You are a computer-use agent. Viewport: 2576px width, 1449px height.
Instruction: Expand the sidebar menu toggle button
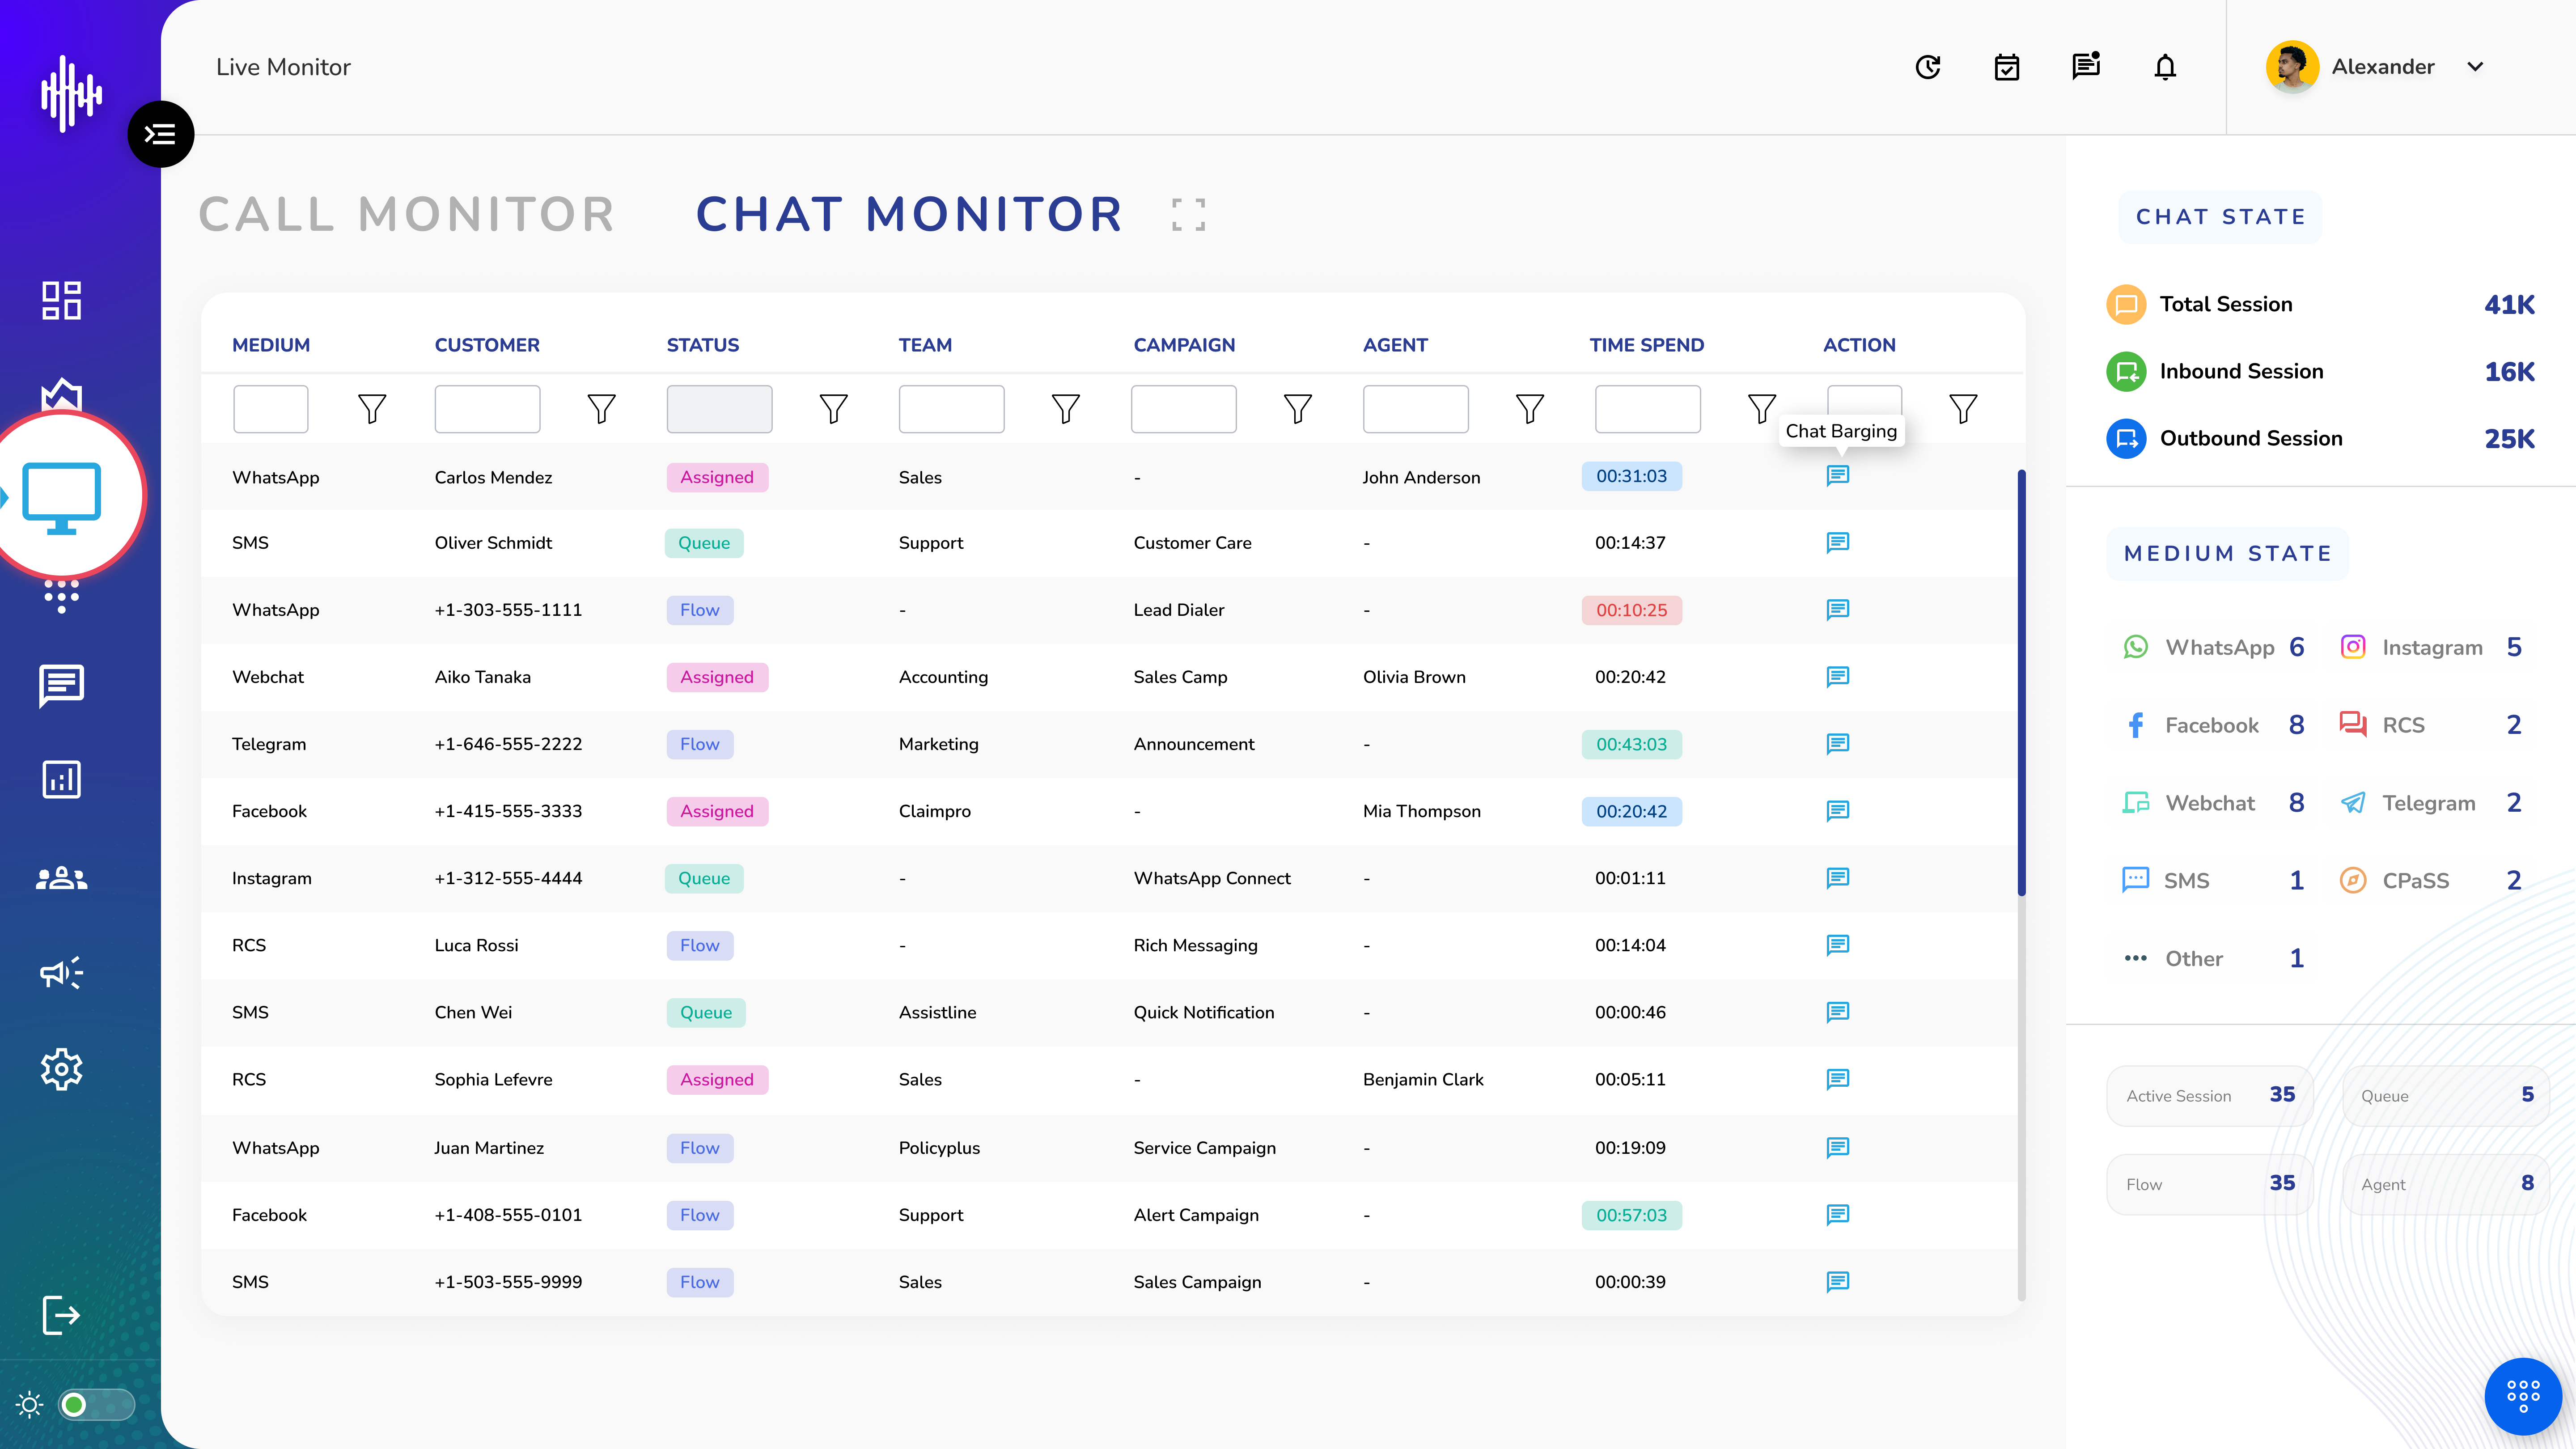[160, 134]
